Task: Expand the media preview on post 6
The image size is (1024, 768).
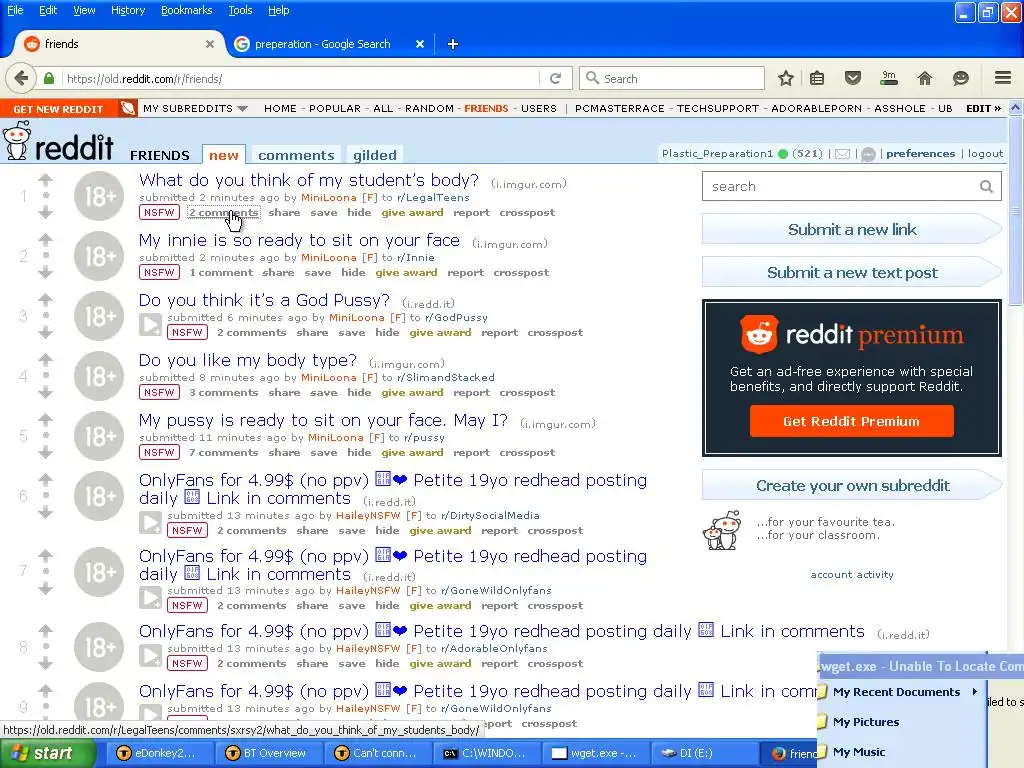Action: (150, 522)
